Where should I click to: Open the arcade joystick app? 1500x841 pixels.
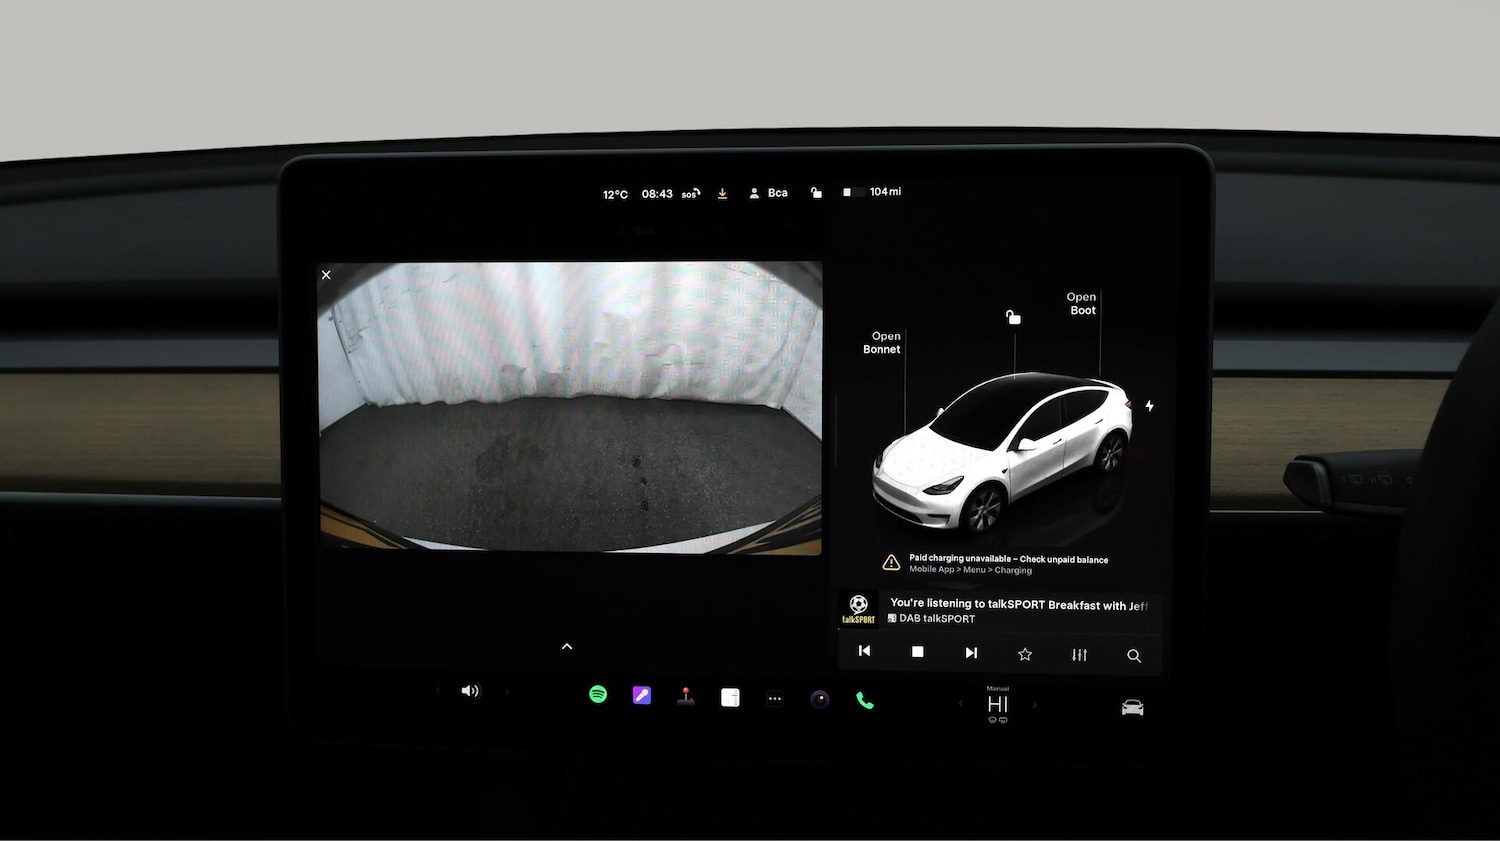tap(686, 696)
